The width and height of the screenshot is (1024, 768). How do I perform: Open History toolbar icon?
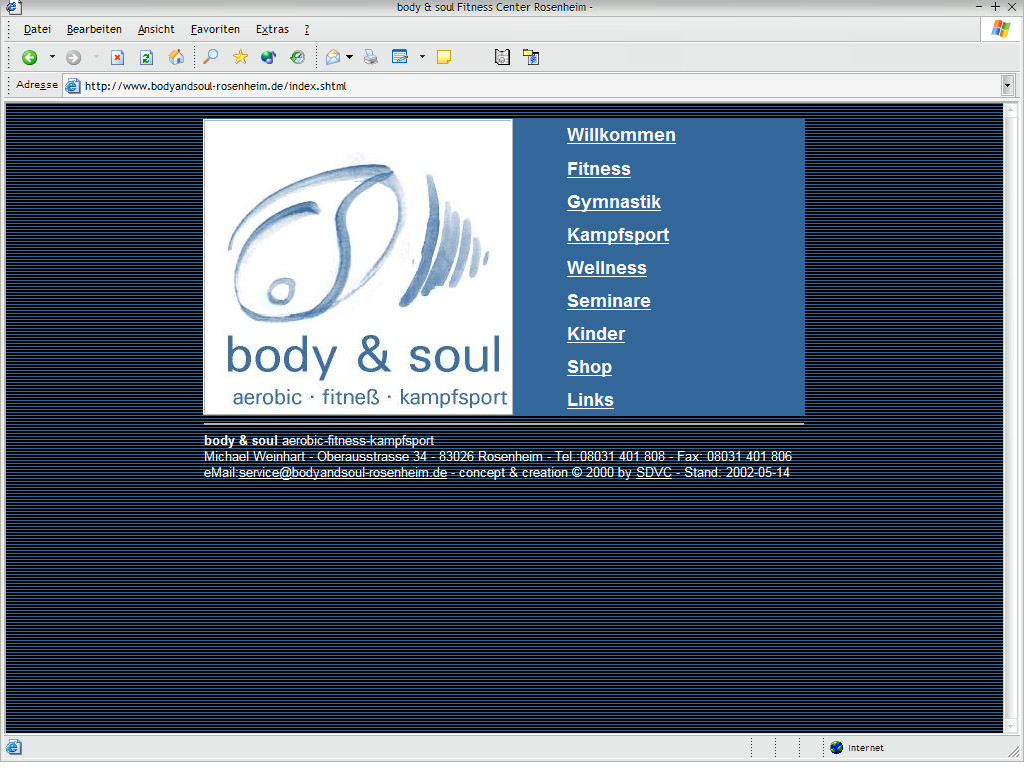pos(297,57)
